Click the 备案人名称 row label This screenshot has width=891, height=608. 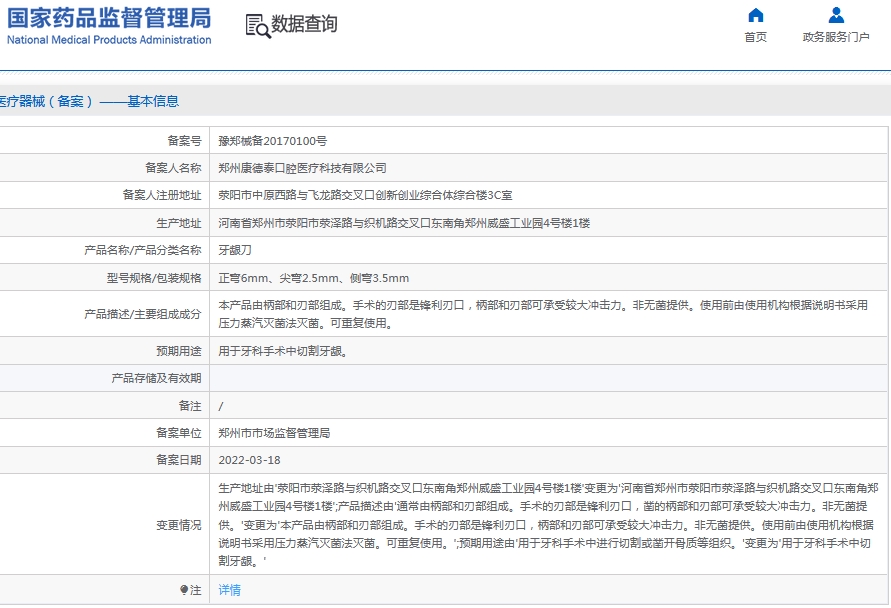(173, 168)
